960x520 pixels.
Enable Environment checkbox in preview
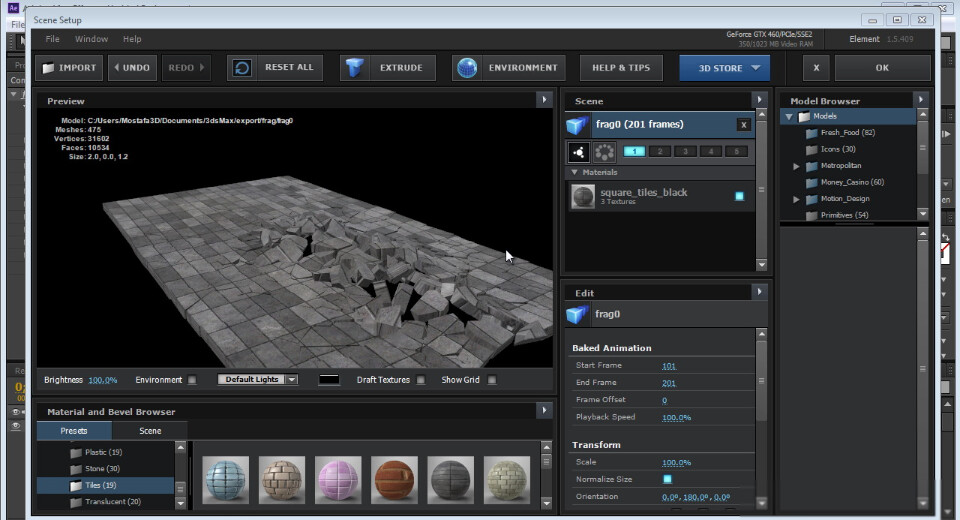pyautogui.click(x=192, y=380)
